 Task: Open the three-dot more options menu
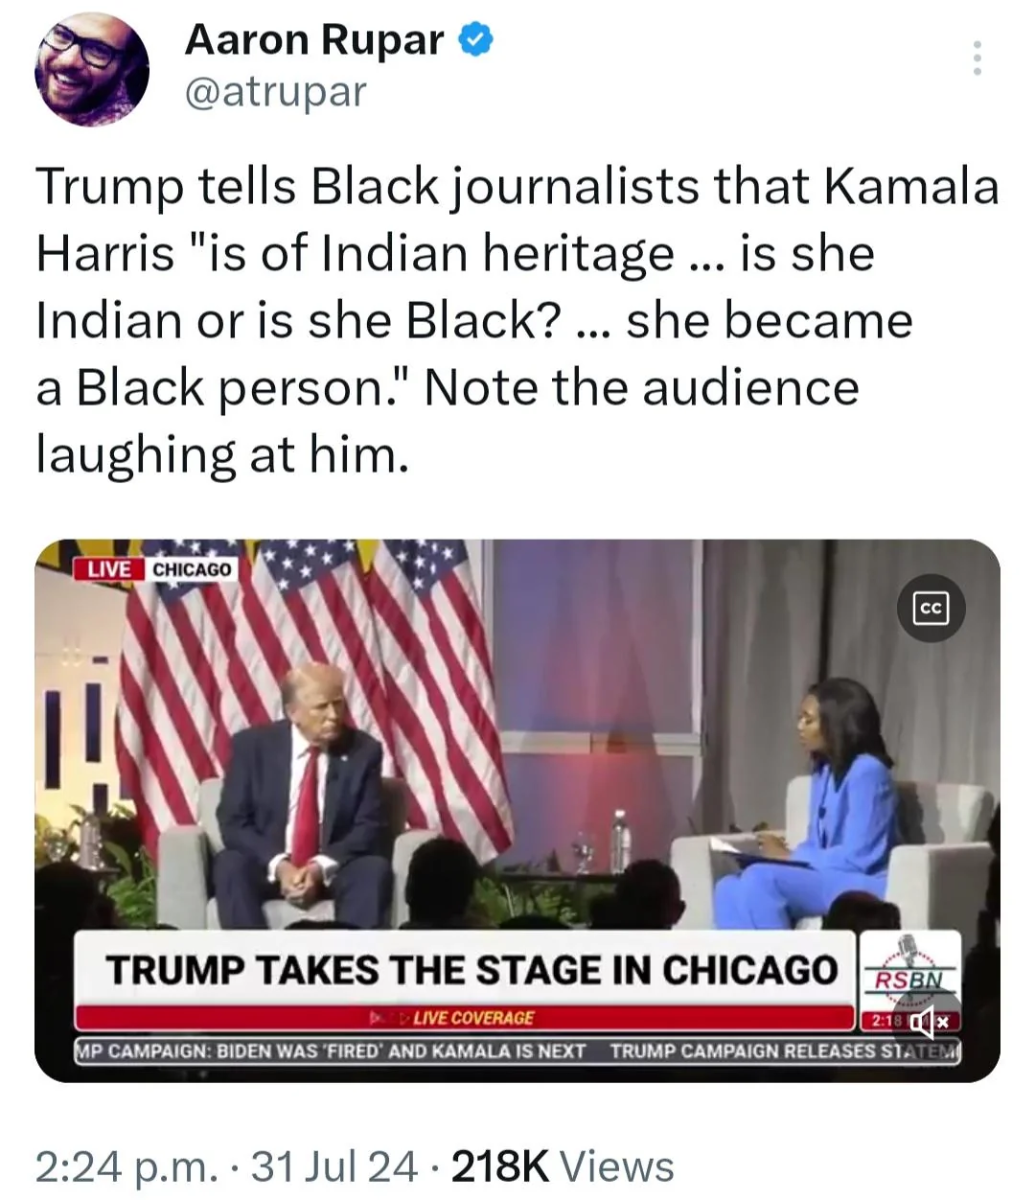point(977,58)
